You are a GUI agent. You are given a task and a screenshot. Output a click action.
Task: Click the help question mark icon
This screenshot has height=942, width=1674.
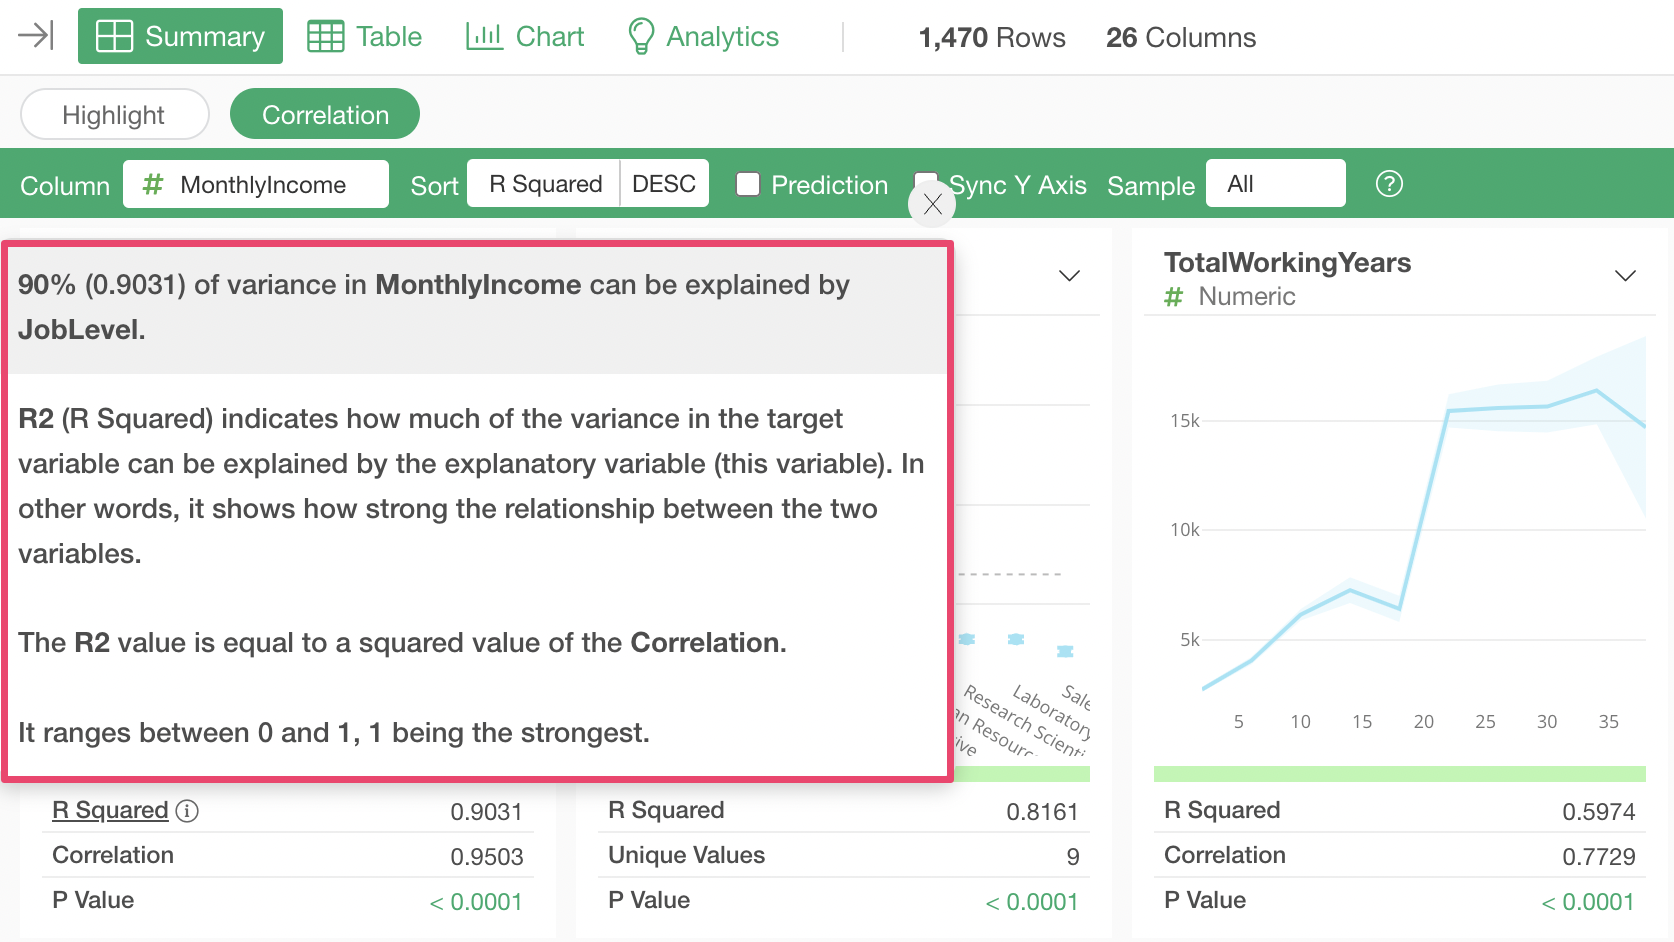click(1389, 184)
